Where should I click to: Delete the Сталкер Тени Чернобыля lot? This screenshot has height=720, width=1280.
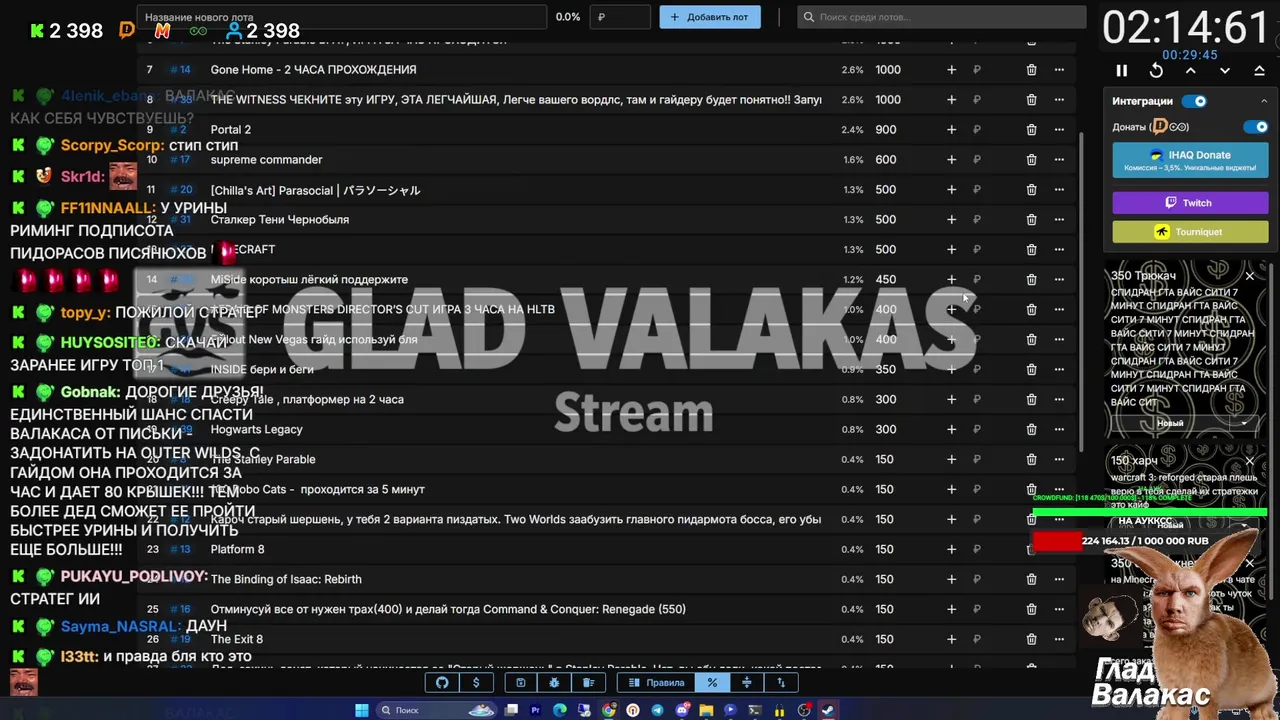1031,220
